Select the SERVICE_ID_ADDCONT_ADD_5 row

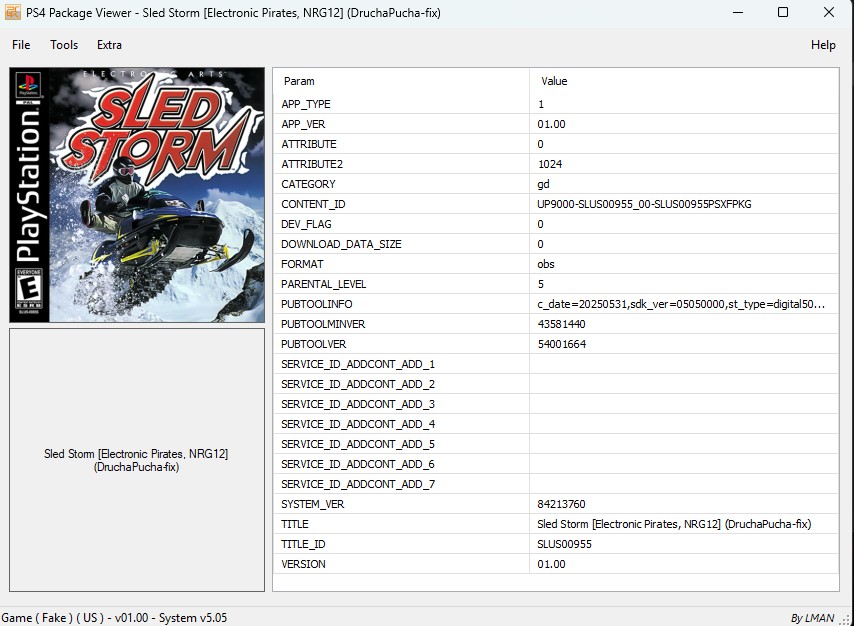pos(556,444)
